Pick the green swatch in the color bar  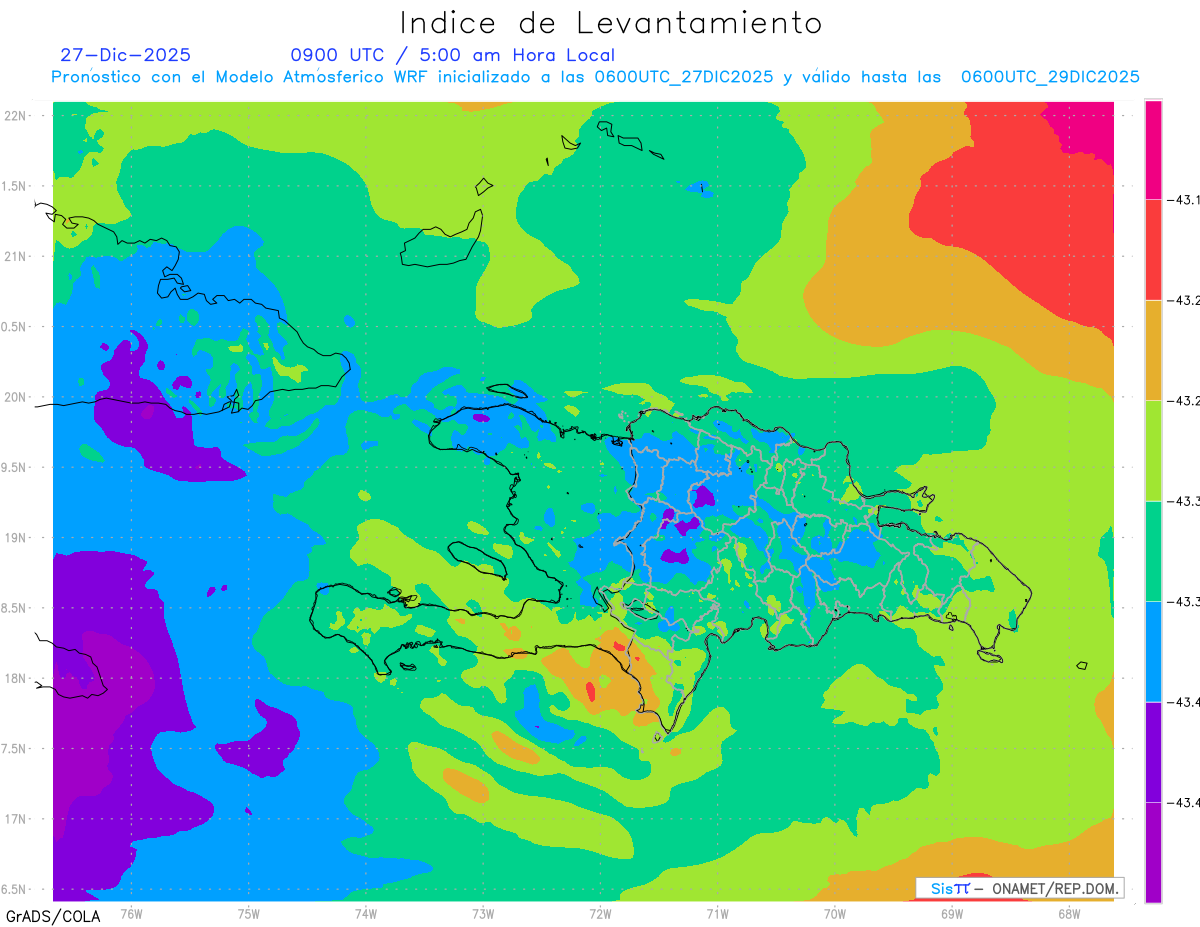[1153, 551]
